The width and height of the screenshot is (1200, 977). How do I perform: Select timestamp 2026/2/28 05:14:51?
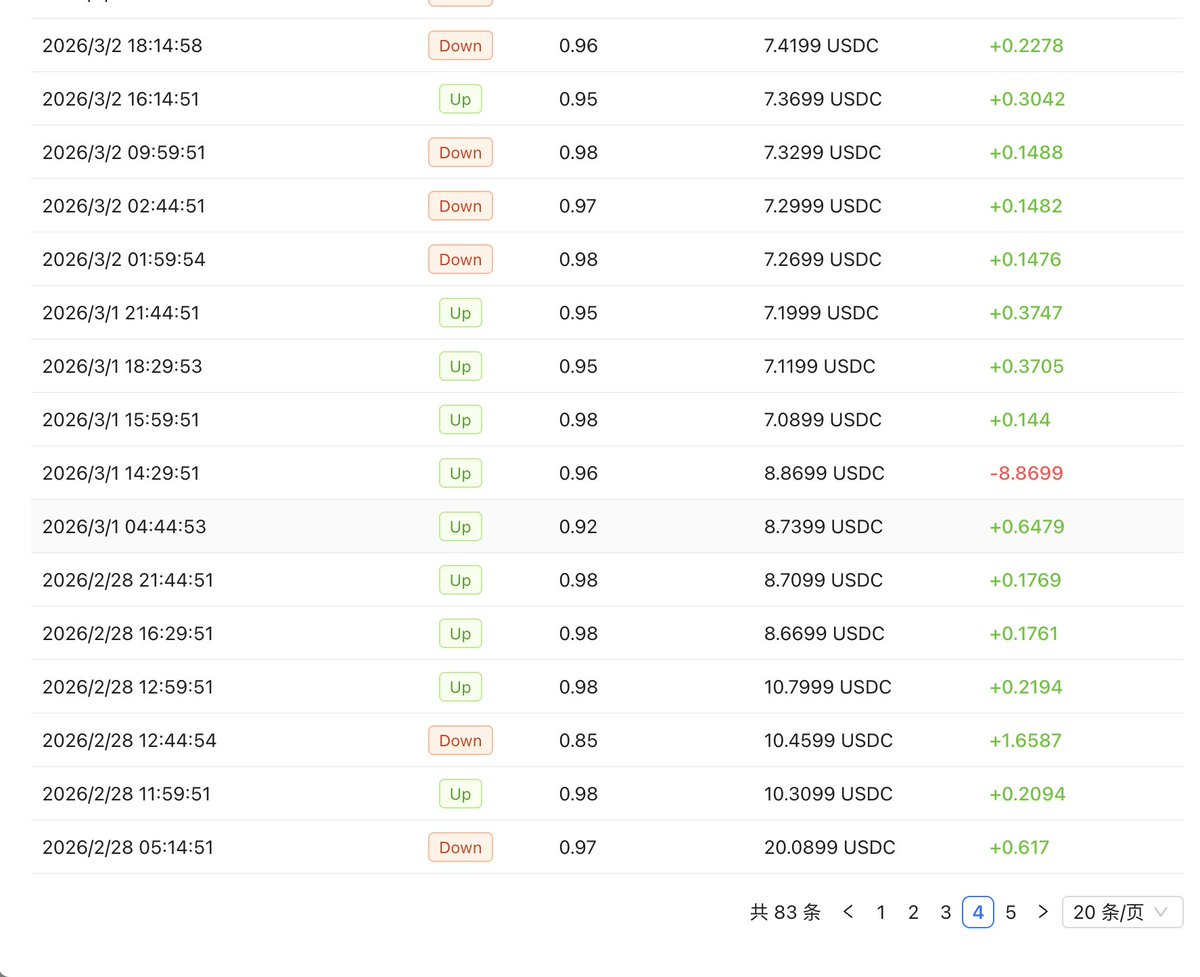click(128, 847)
